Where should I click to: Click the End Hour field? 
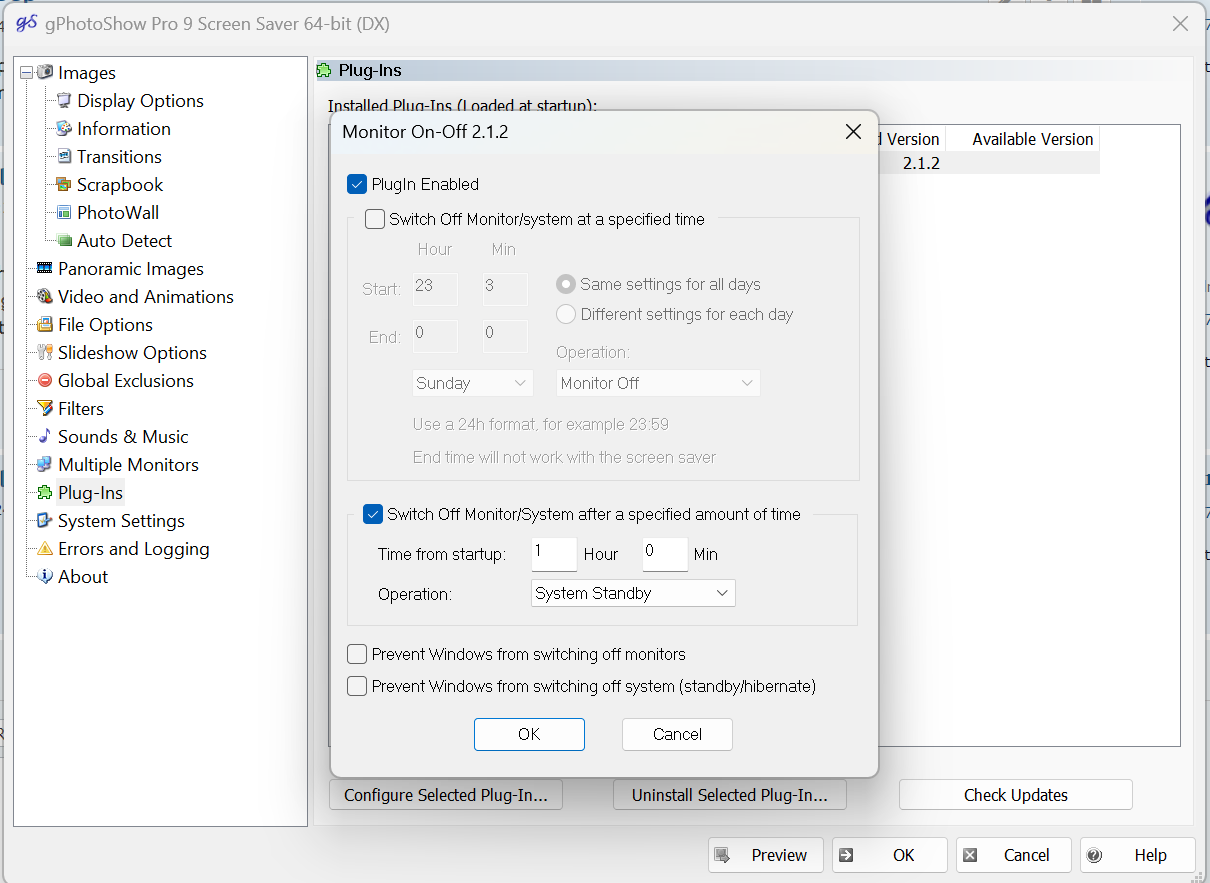435,336
